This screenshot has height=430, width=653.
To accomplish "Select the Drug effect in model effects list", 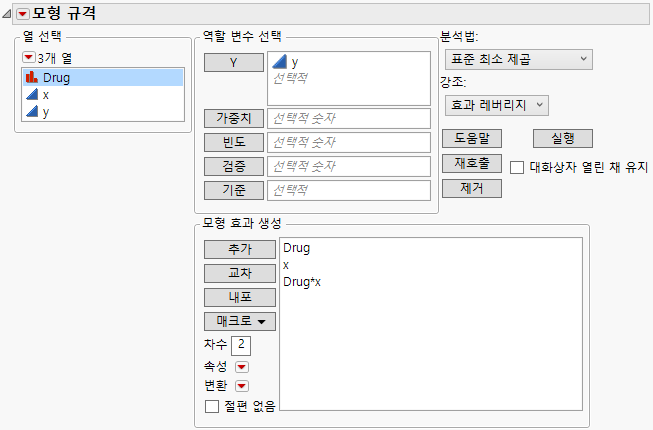I will (297, 248).
